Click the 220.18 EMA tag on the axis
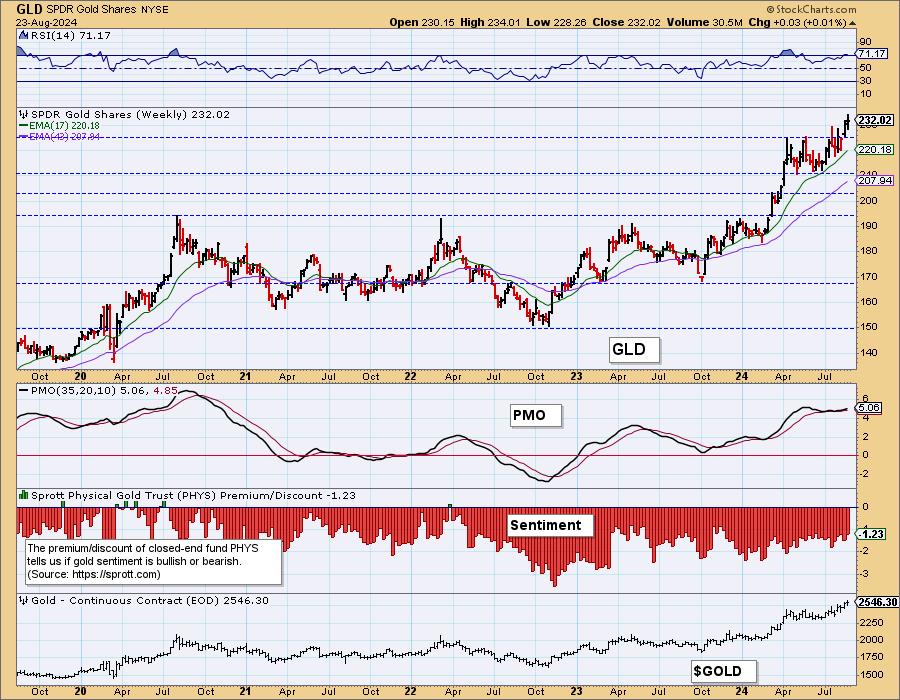Image resolution: width=900 pixels, height=700 pixels. [x=875, y=149]
